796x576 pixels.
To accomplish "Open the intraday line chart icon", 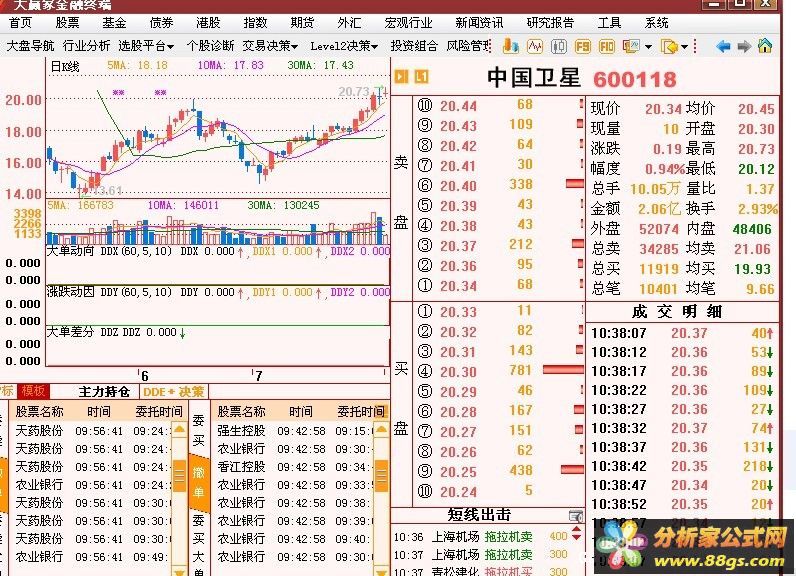I will (535, 46).
